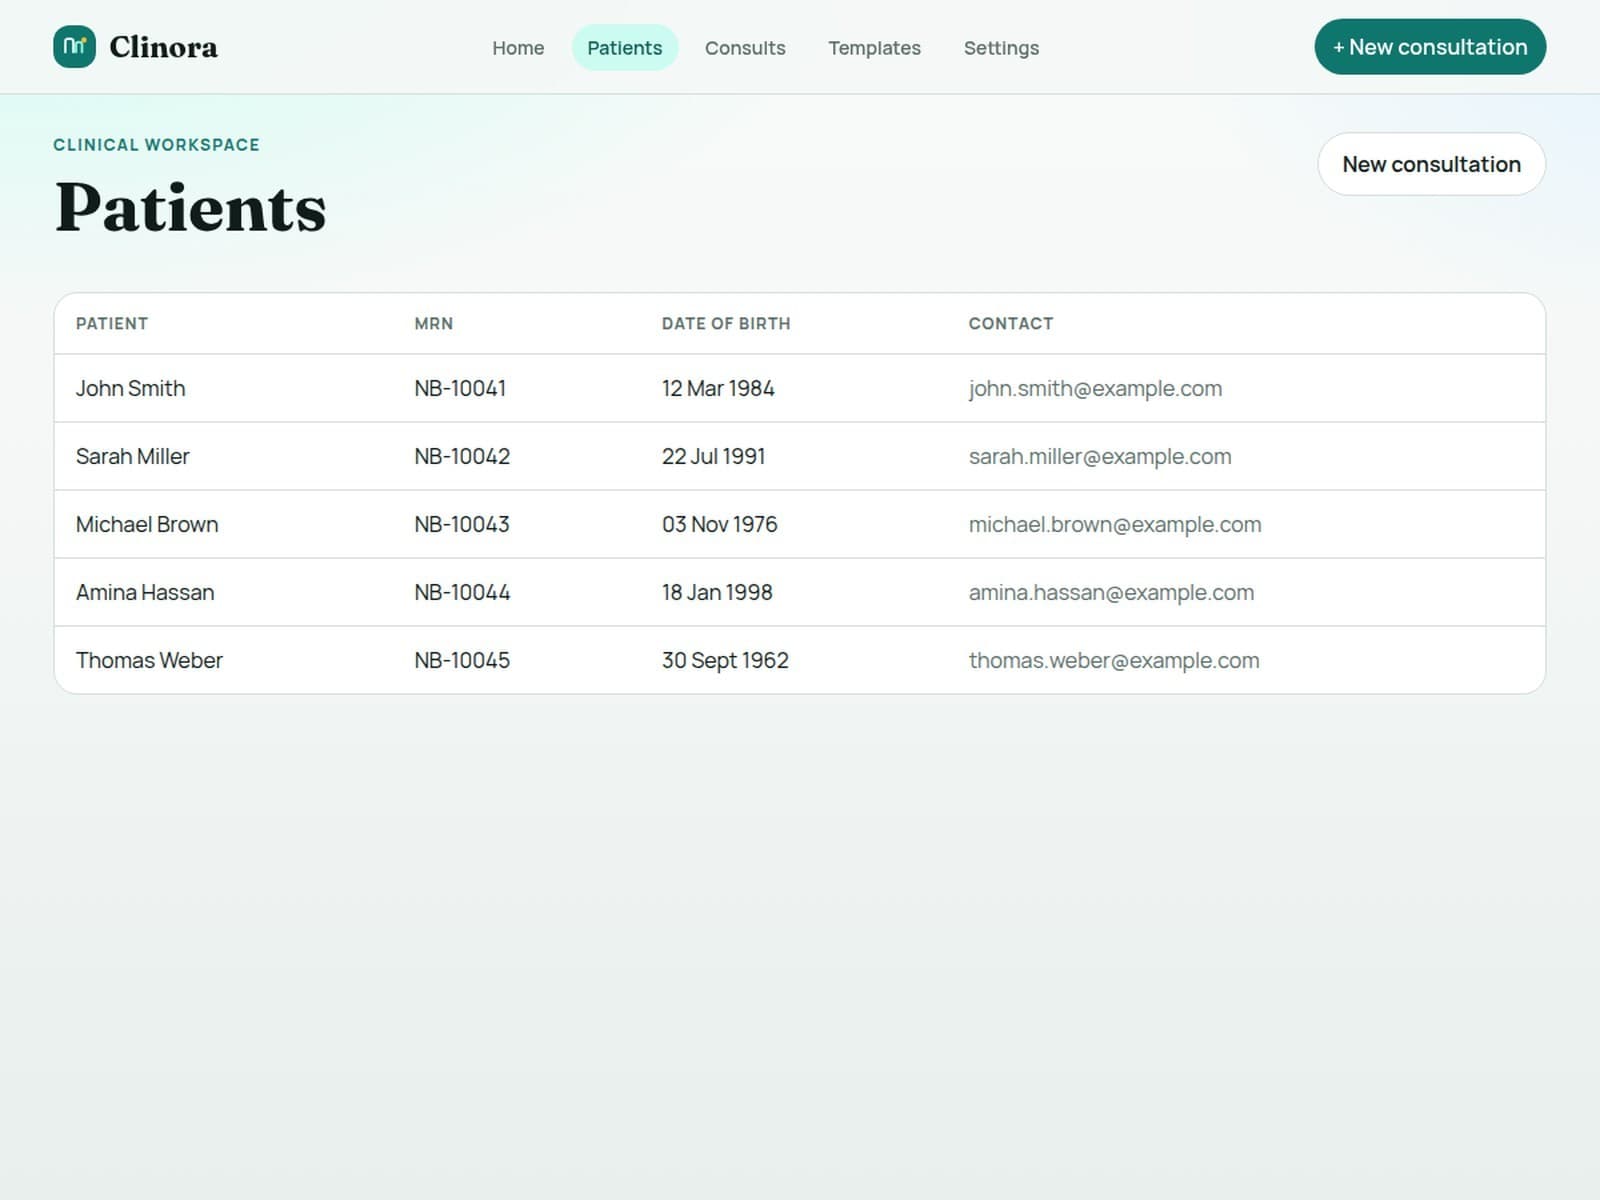Viewport: 1600px width, 1200px height.
Task: Click the Clinora logo icon
Action: [x=74, y=47]
